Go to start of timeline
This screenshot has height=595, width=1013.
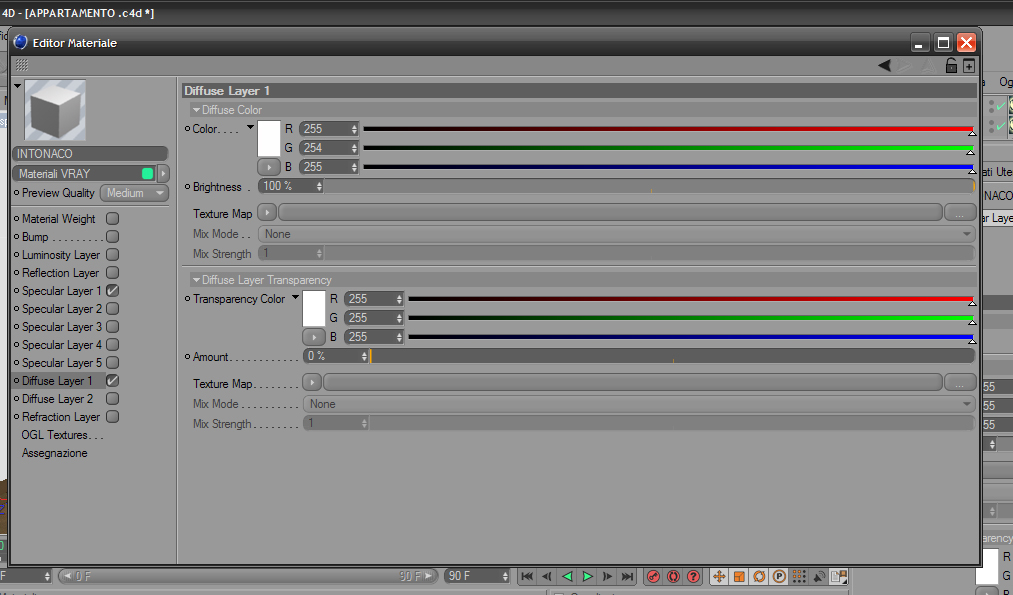(527, 576)
